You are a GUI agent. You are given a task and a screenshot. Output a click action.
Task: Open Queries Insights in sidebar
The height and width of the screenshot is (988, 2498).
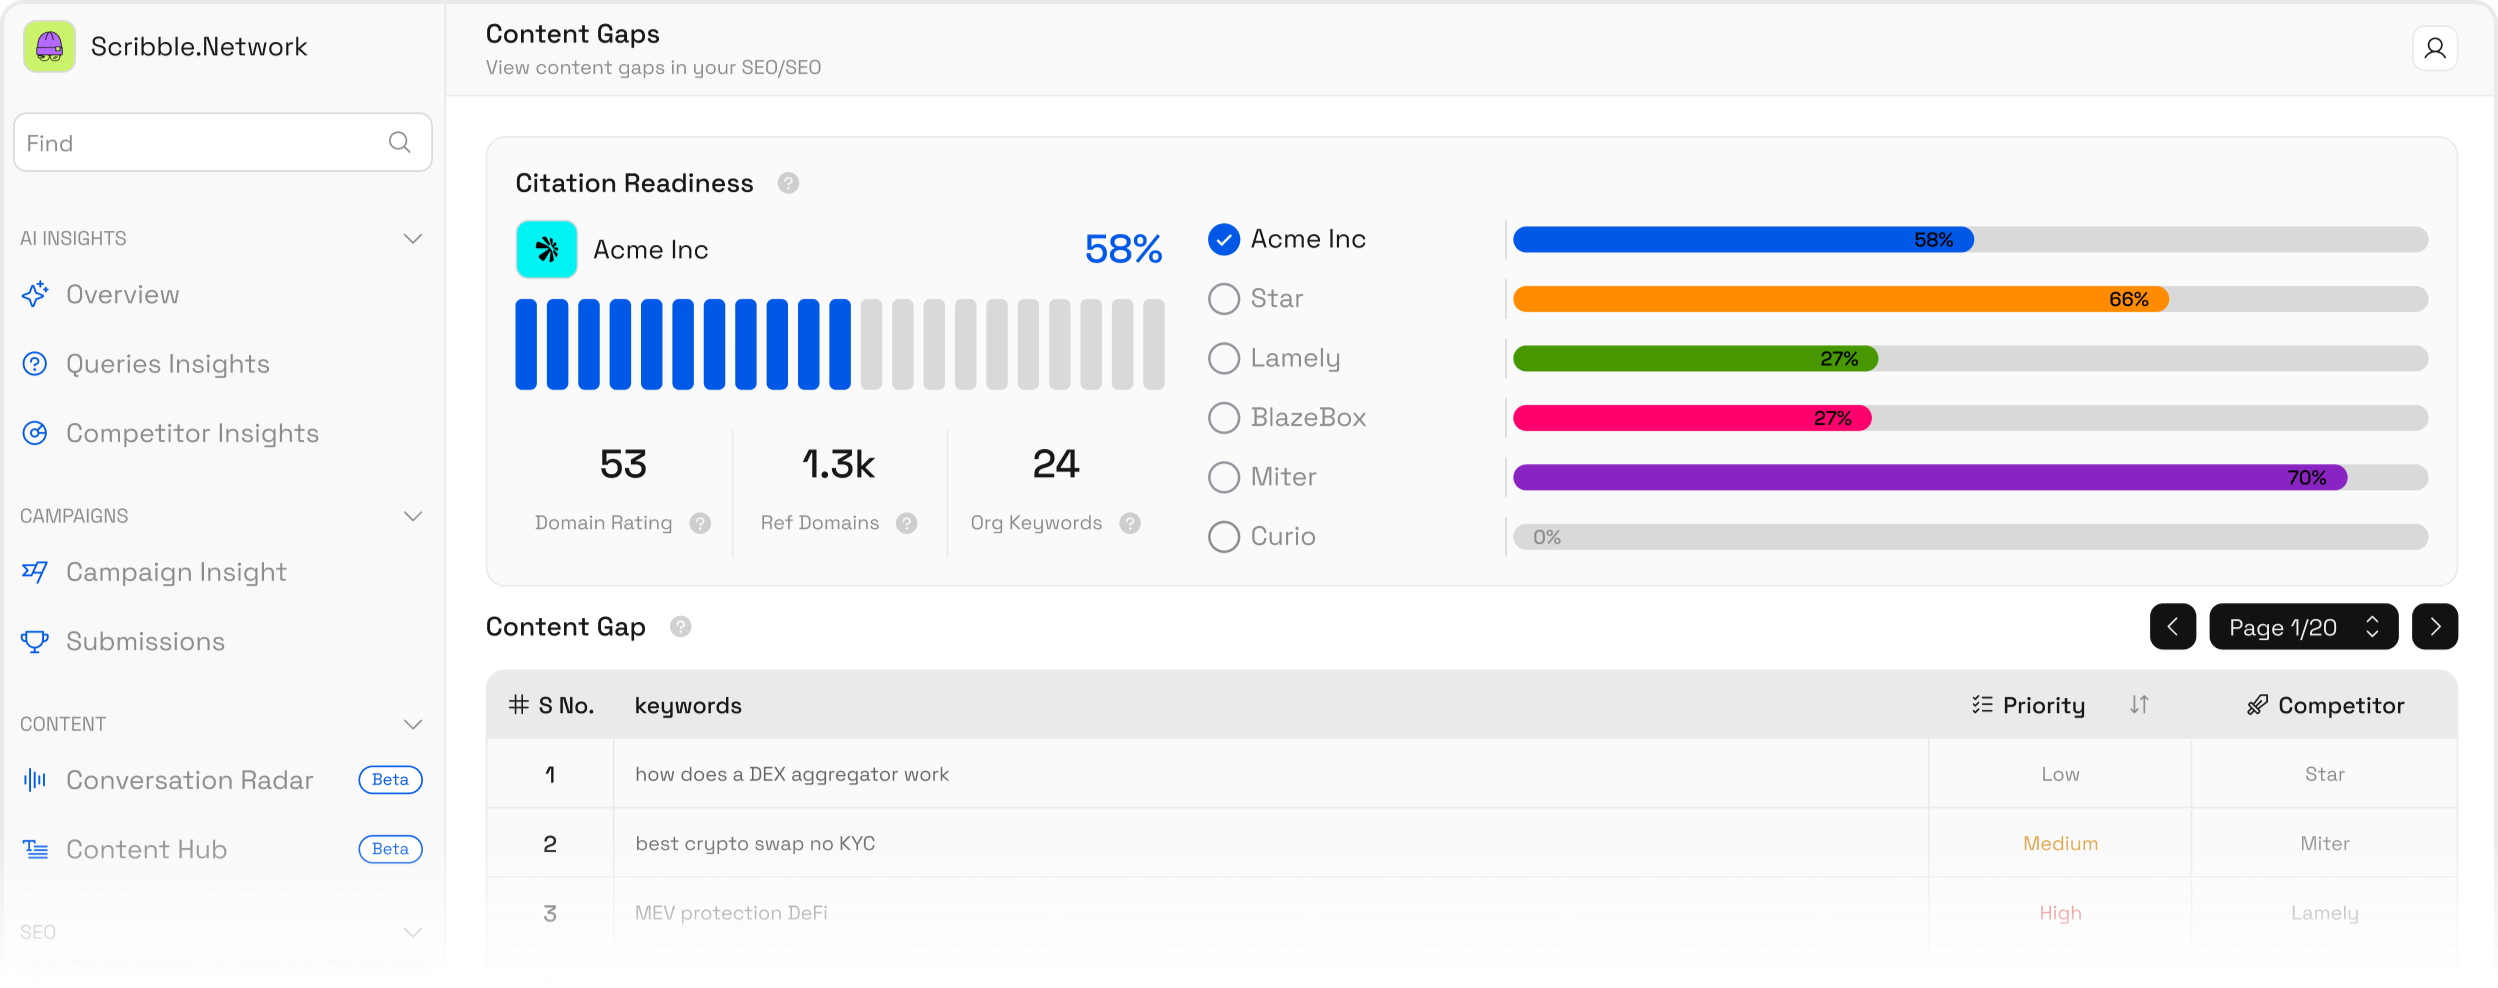click(x=168, y=364)
